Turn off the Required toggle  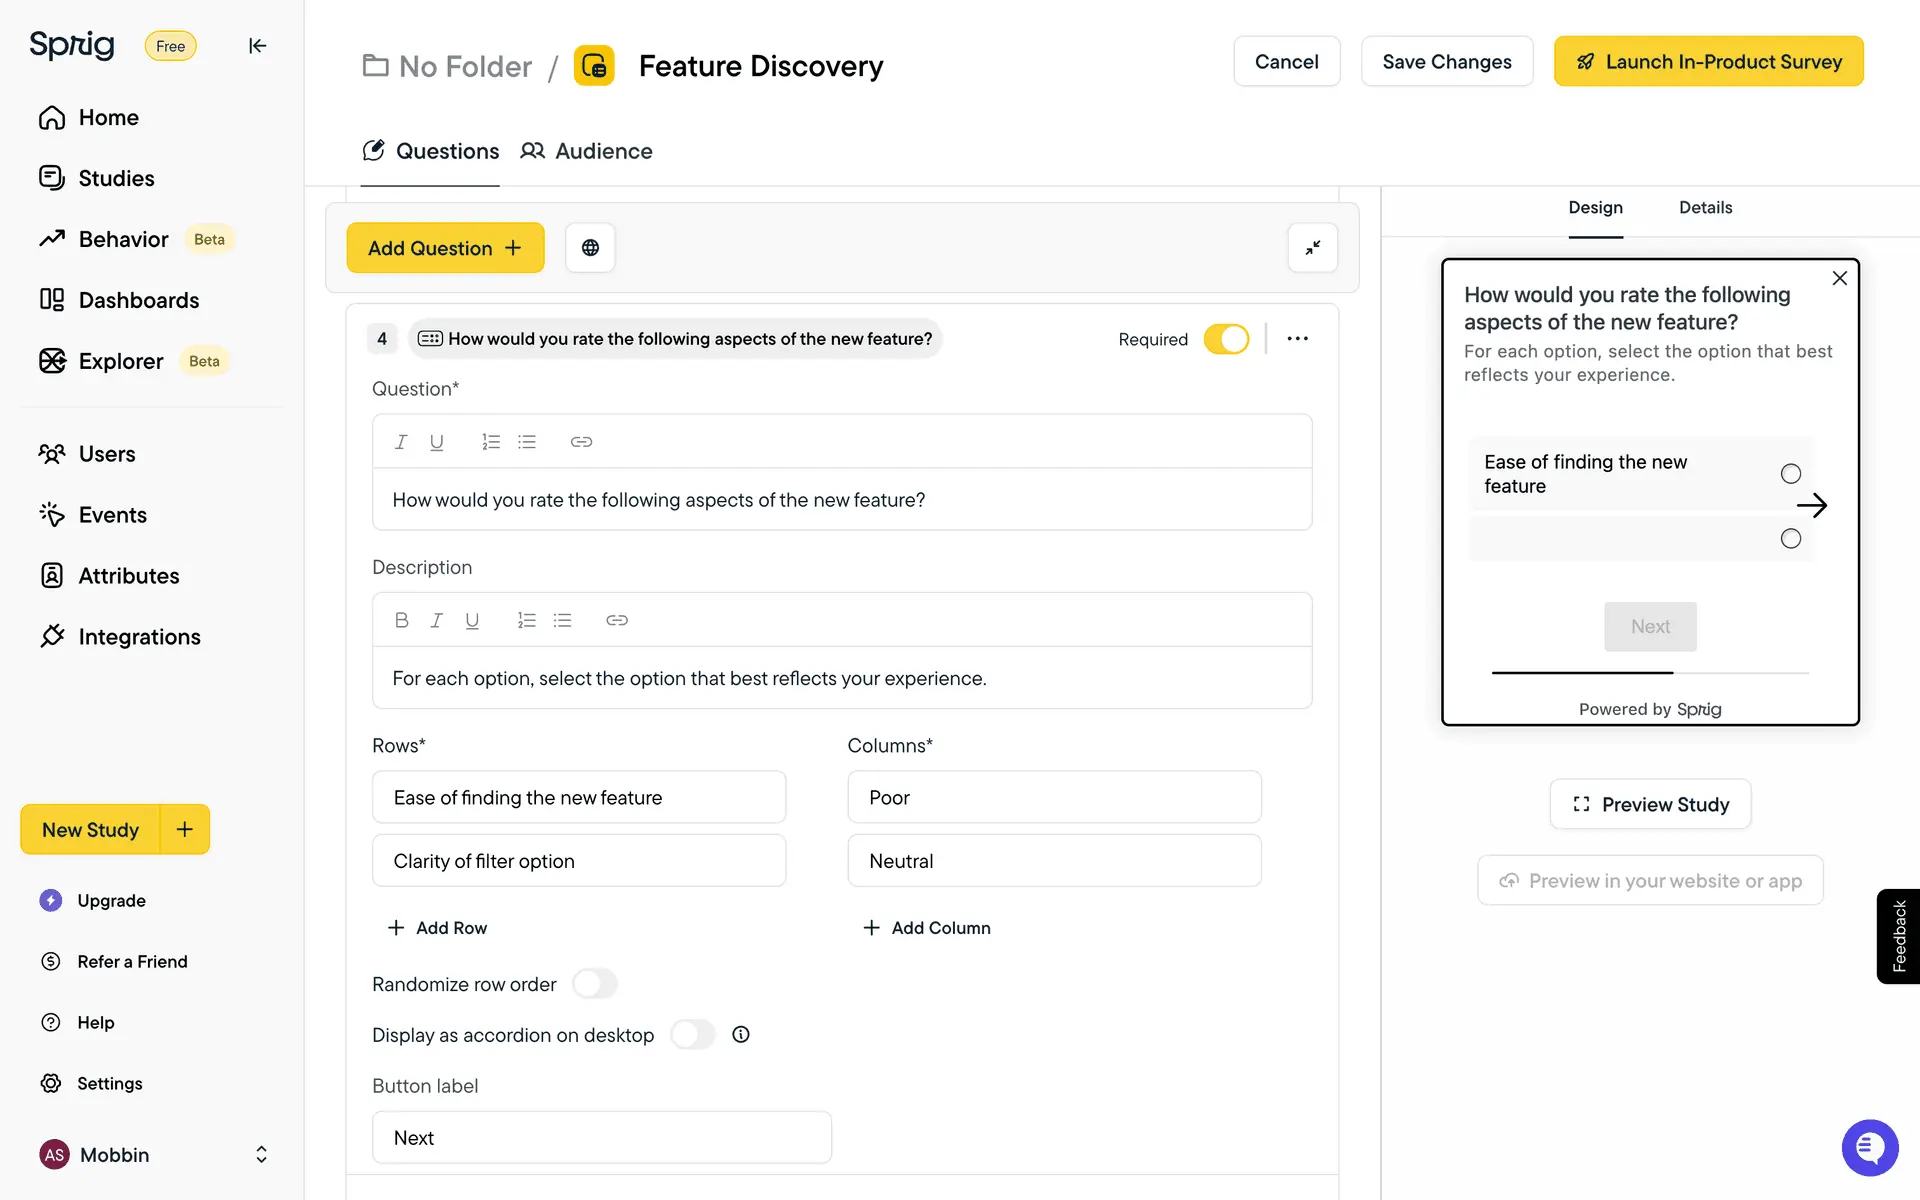tap(1226, 339)
